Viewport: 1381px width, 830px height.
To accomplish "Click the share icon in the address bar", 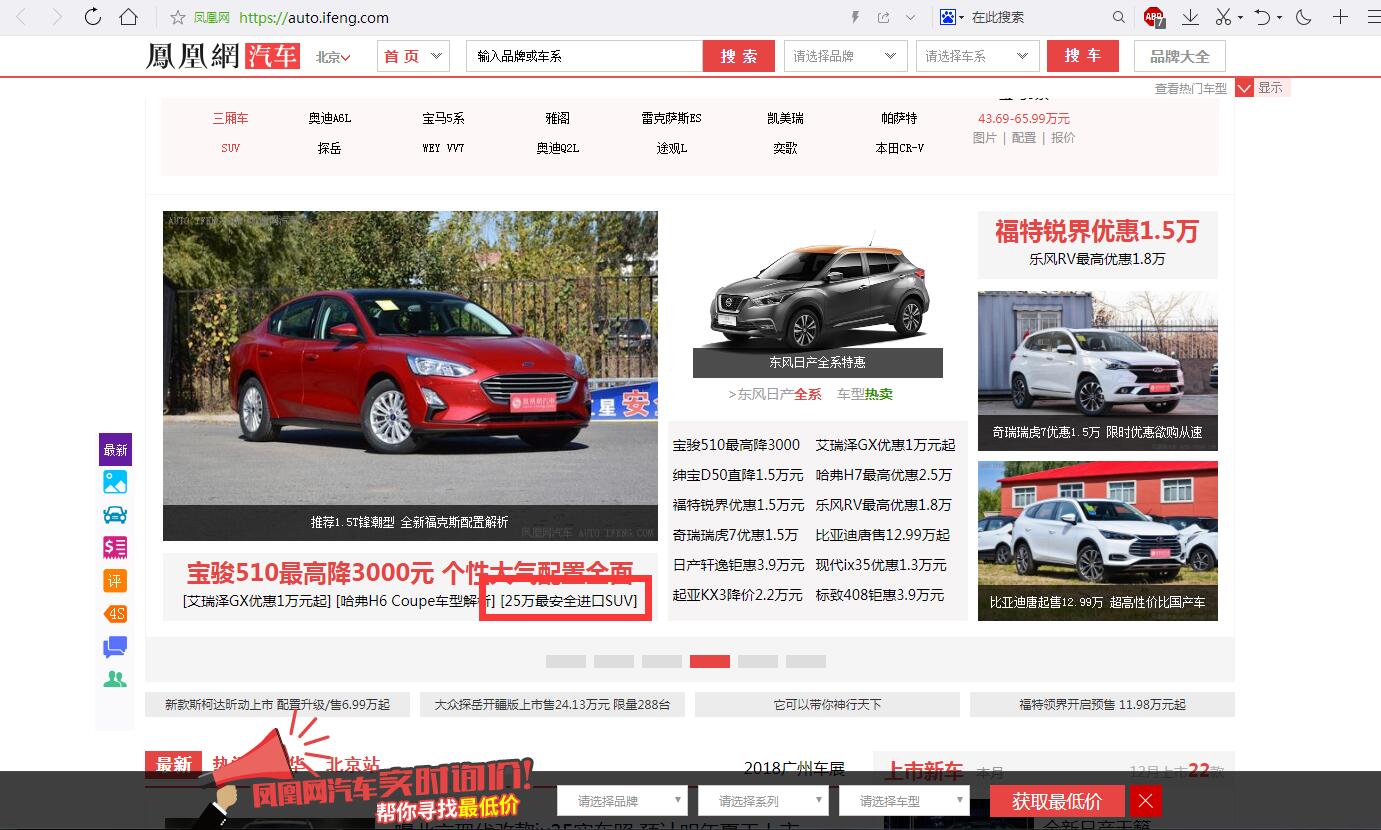I will coord(883,17).
